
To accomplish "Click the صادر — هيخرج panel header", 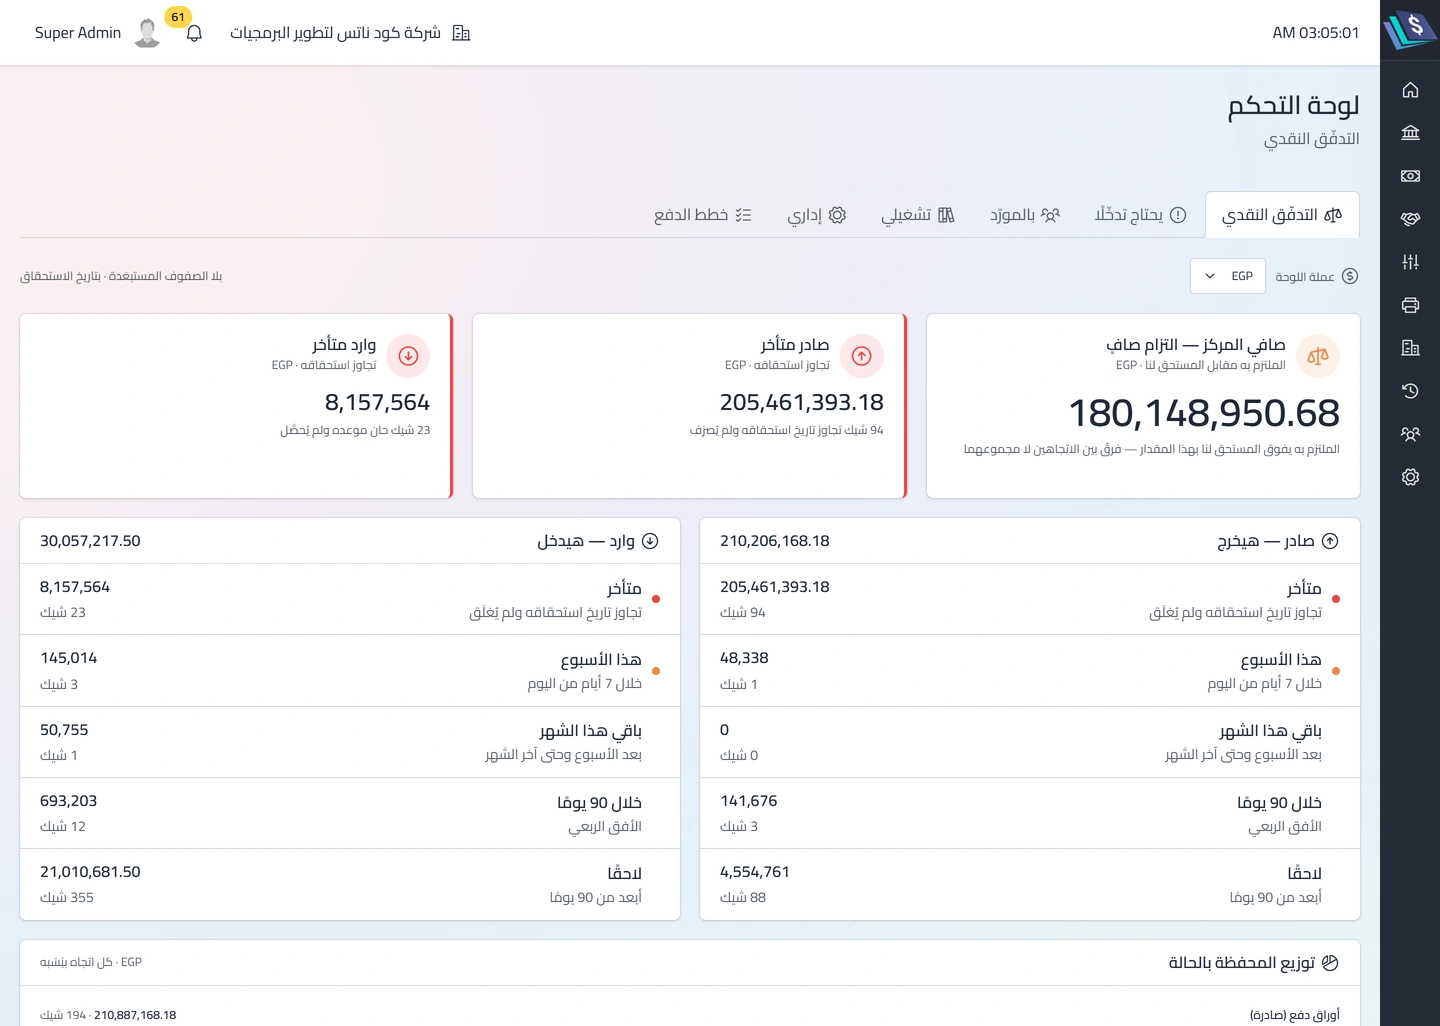I will coord(1030,541).
